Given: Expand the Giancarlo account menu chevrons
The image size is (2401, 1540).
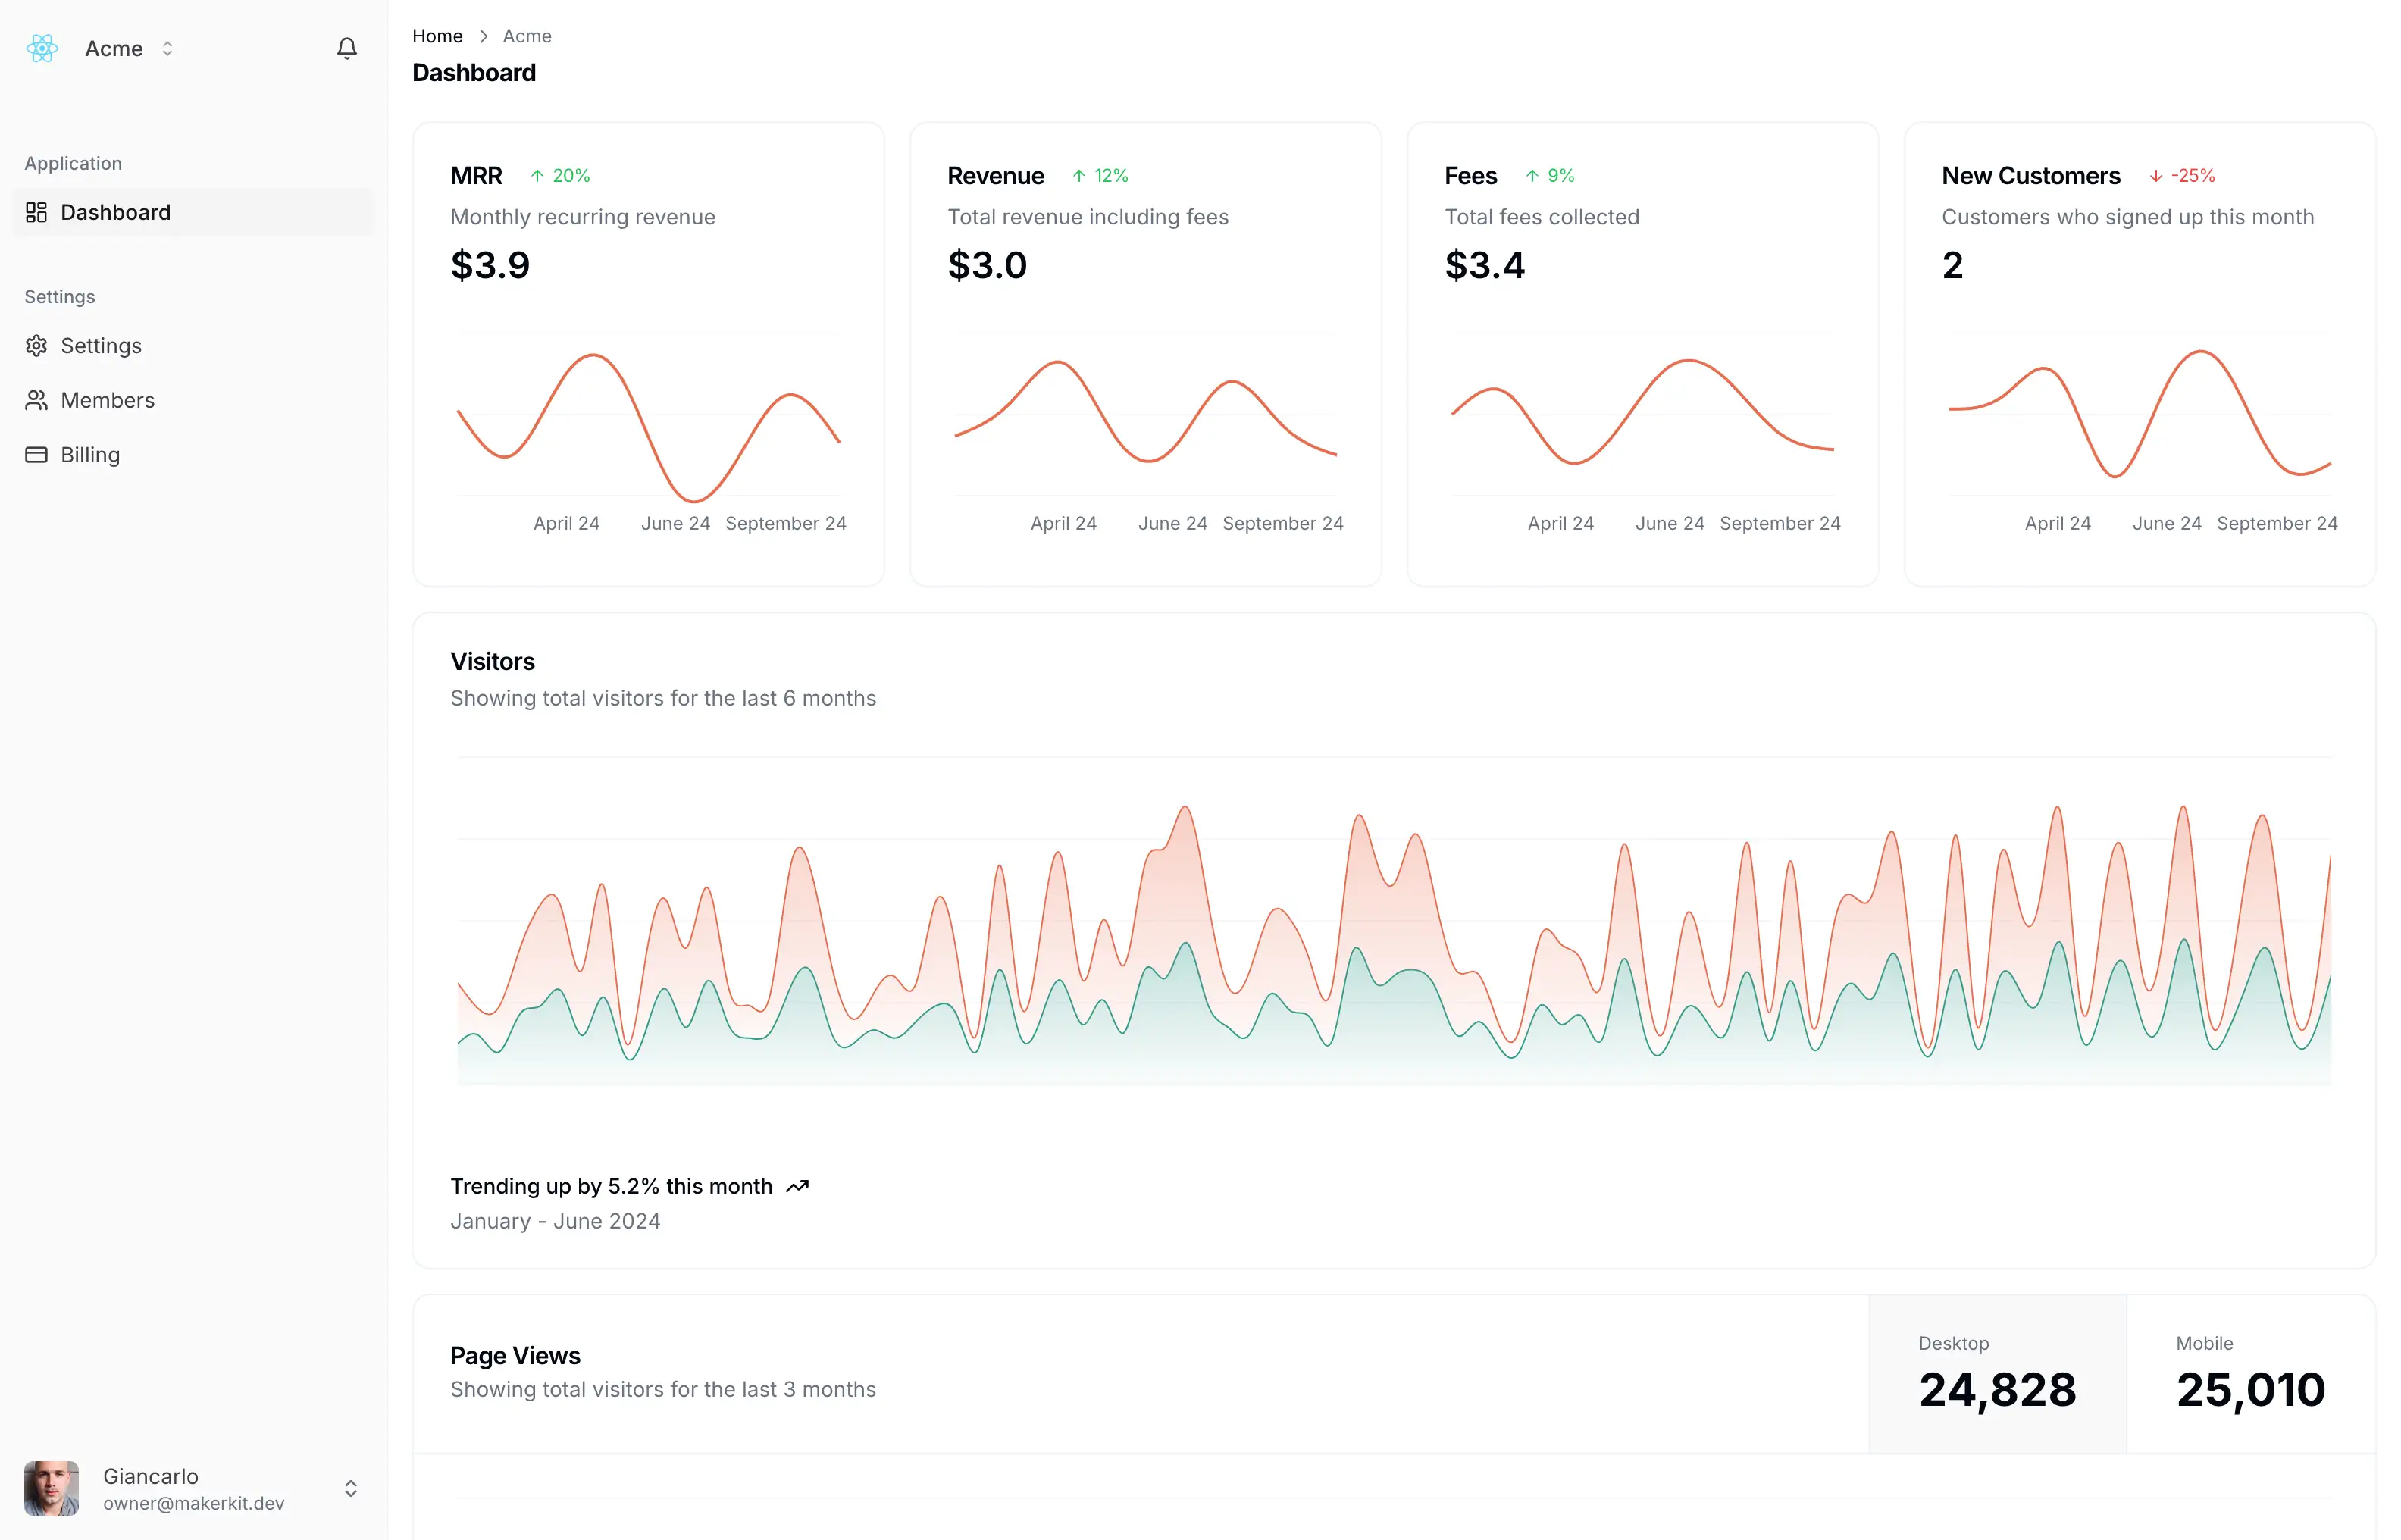Looking at the screenshot, I should tap(351, 1488).
